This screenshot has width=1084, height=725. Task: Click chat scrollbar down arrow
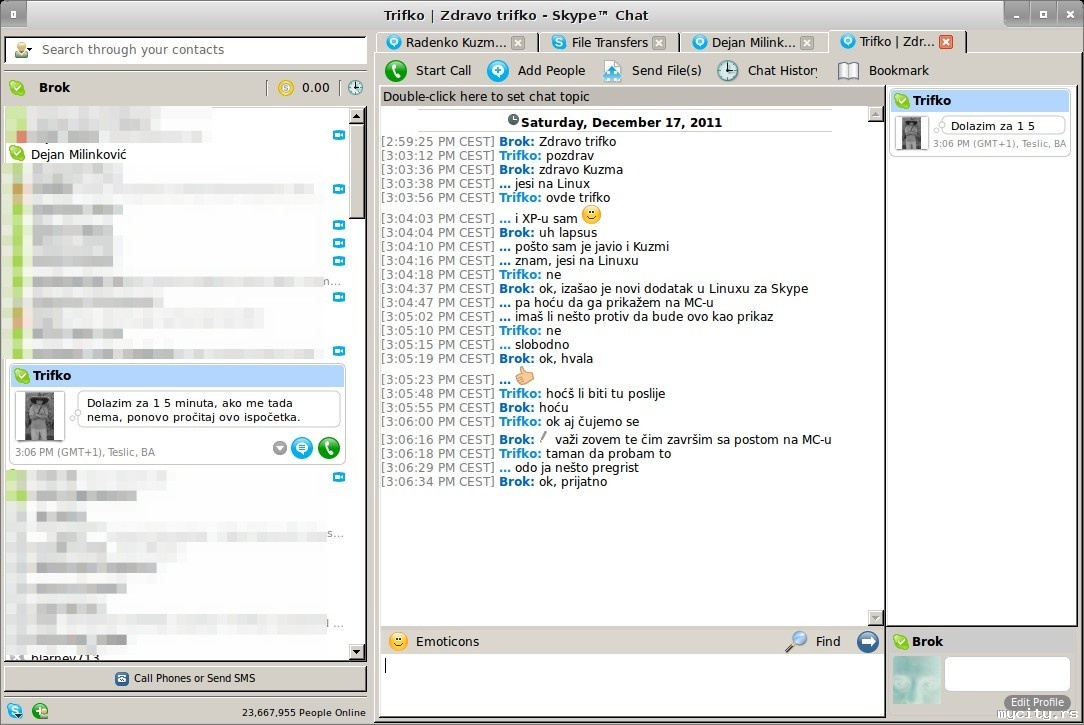point(875,617)
